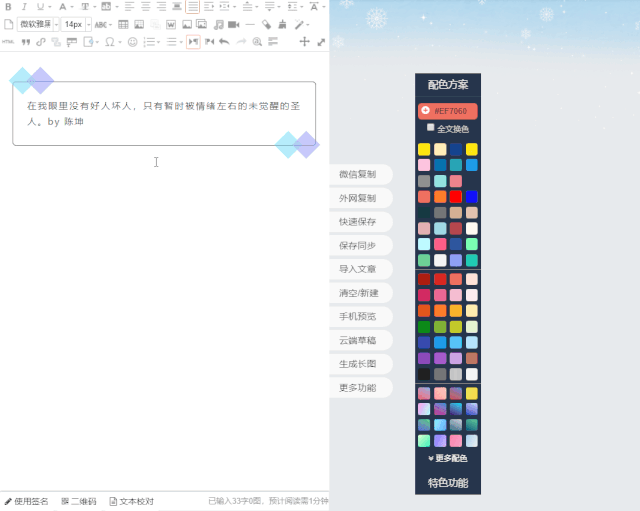The height and width of the screenshot is (511, 640).
Task: Click the #EF7060 color input field
Action: click(448, 111)
